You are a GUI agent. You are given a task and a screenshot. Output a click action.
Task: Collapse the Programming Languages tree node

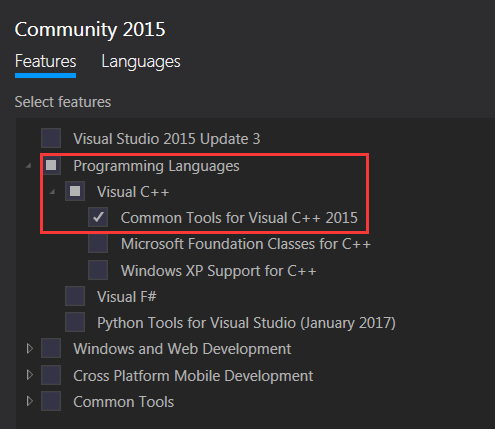pos(29,165)
